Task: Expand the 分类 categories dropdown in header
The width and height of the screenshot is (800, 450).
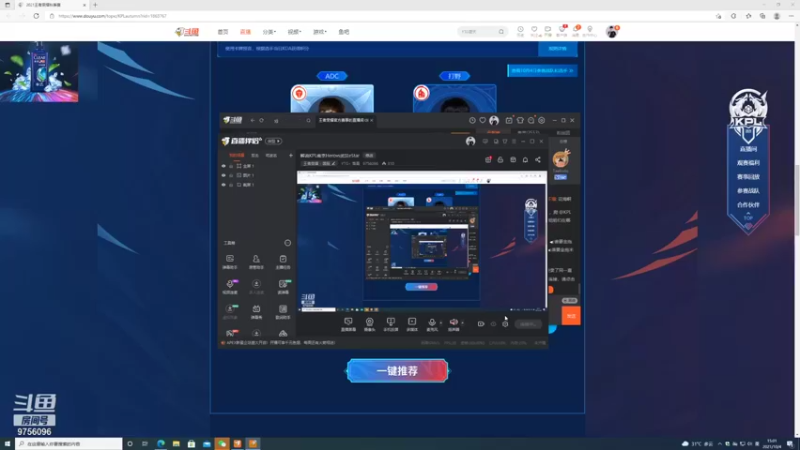Action: click(x=269, y=32)
